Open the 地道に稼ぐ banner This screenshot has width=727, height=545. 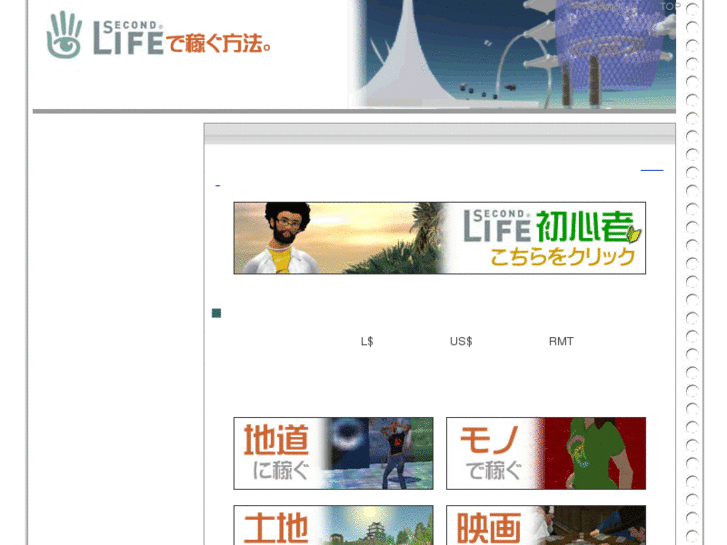click(333, 453)
